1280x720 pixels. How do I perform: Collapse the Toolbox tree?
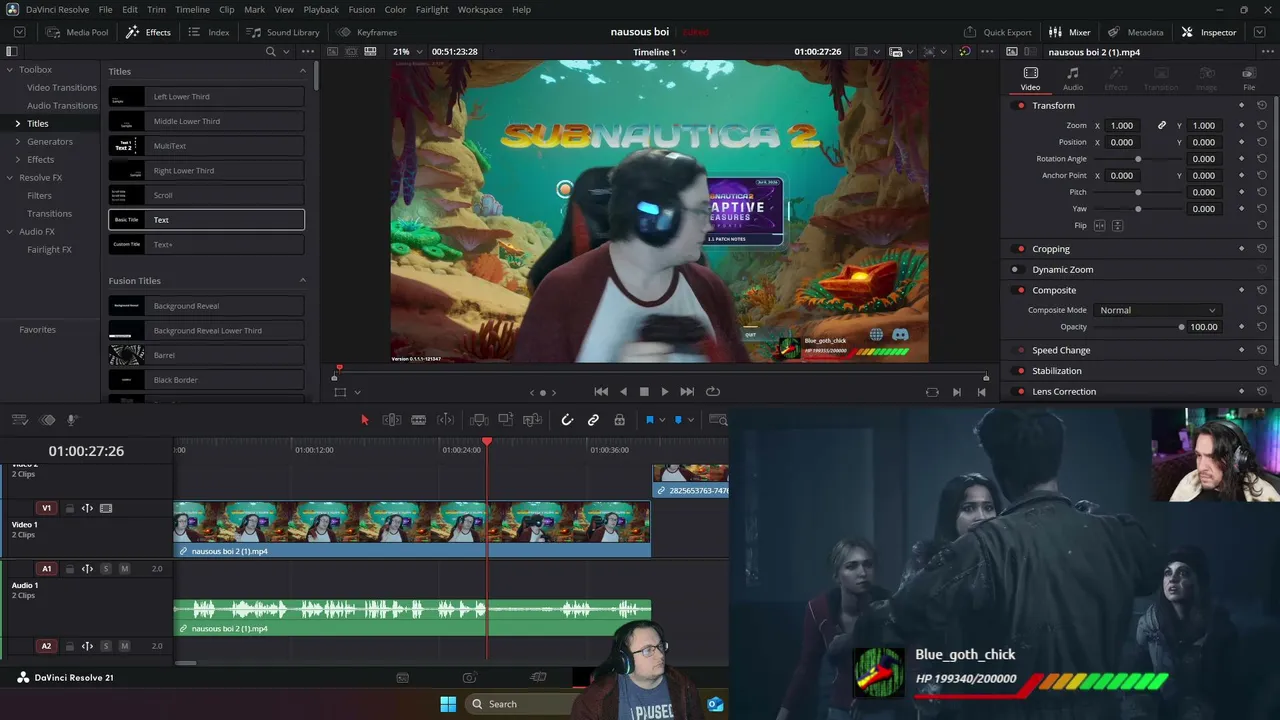[9, 70]
